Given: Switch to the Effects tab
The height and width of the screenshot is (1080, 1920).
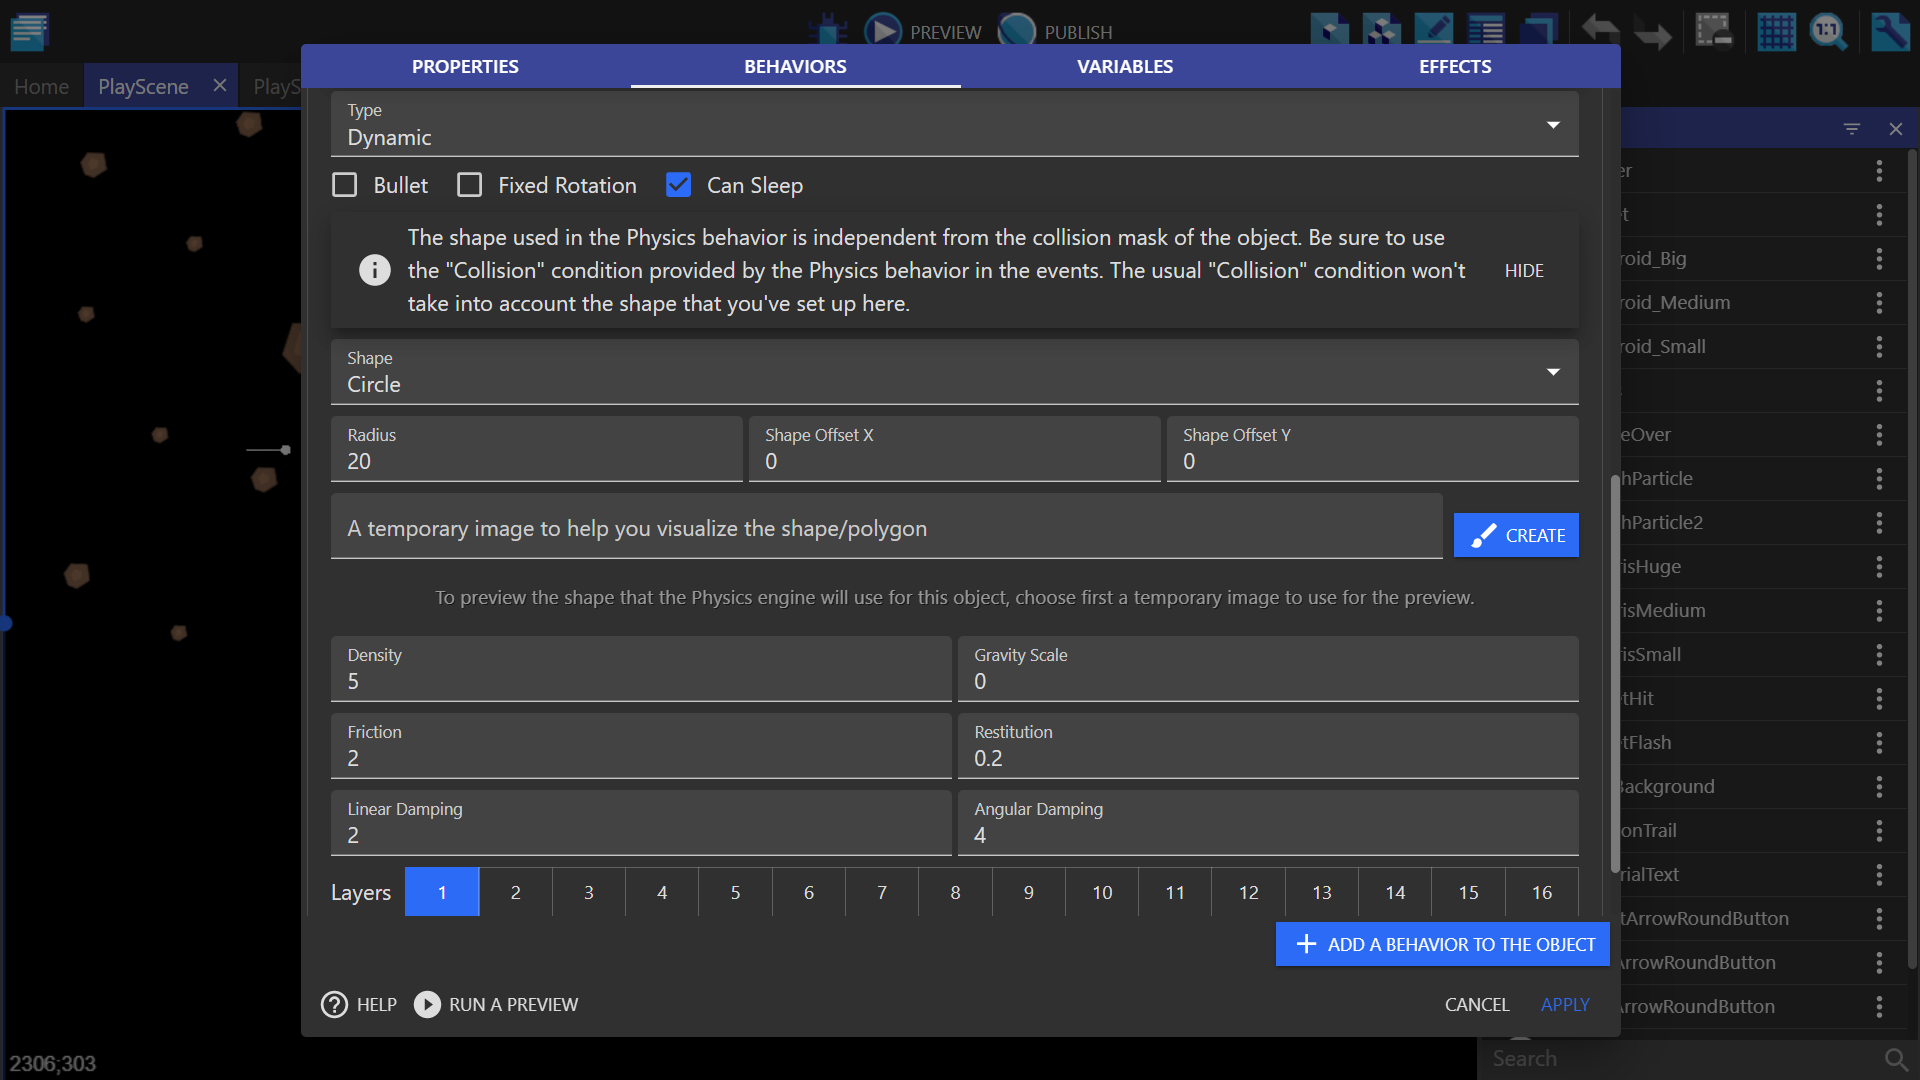Looking at the screenshot, I should click(x=1455, y=66).
